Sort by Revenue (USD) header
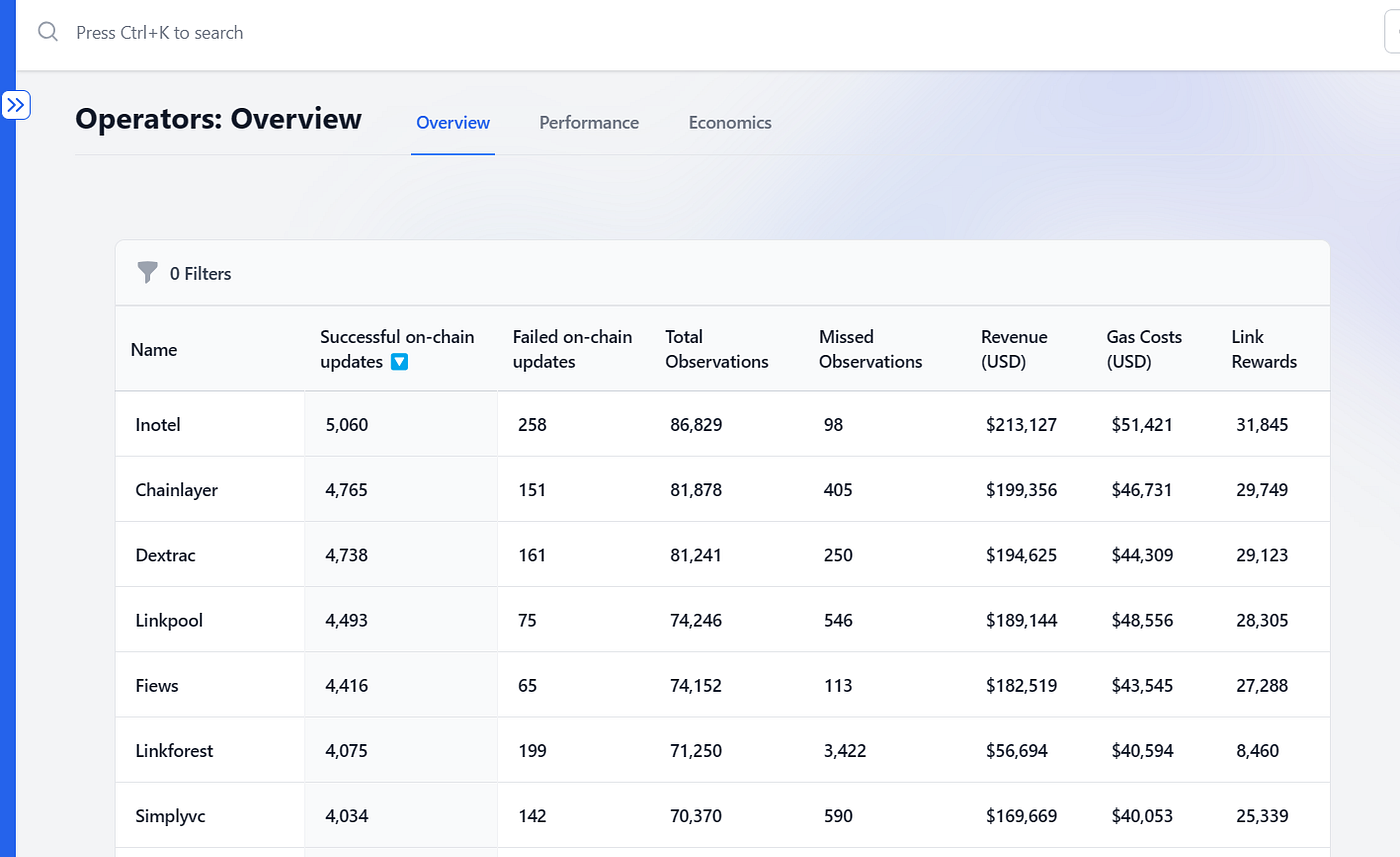1400x857 pixels. coord(1014,349)
